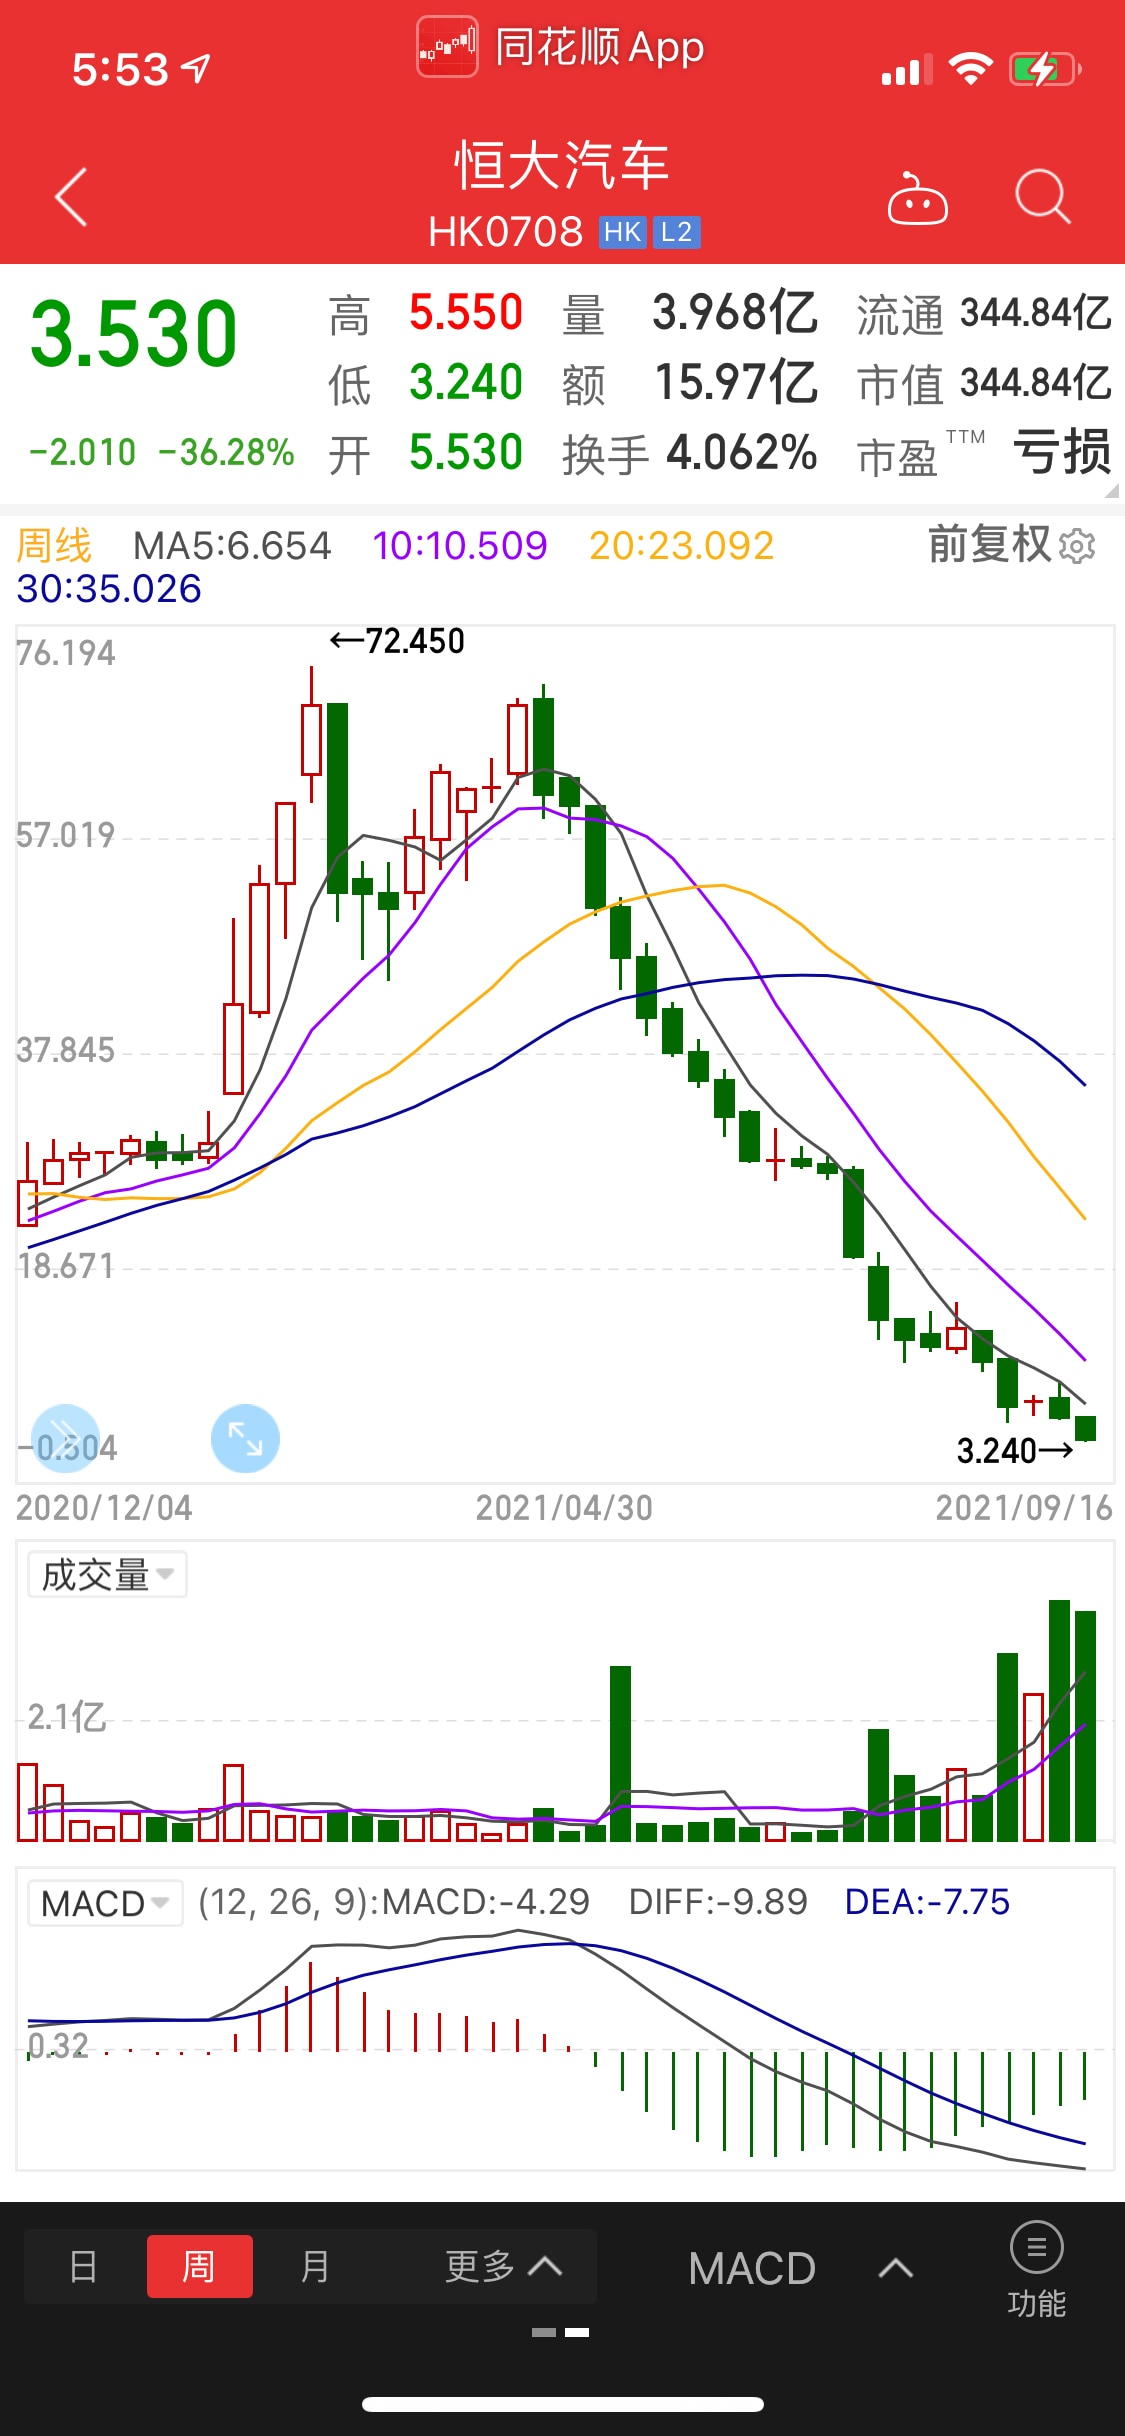Viewport: 1125px width, 2436px height.
Task: Tap the open price 5.530
Action: click(466, 453)
